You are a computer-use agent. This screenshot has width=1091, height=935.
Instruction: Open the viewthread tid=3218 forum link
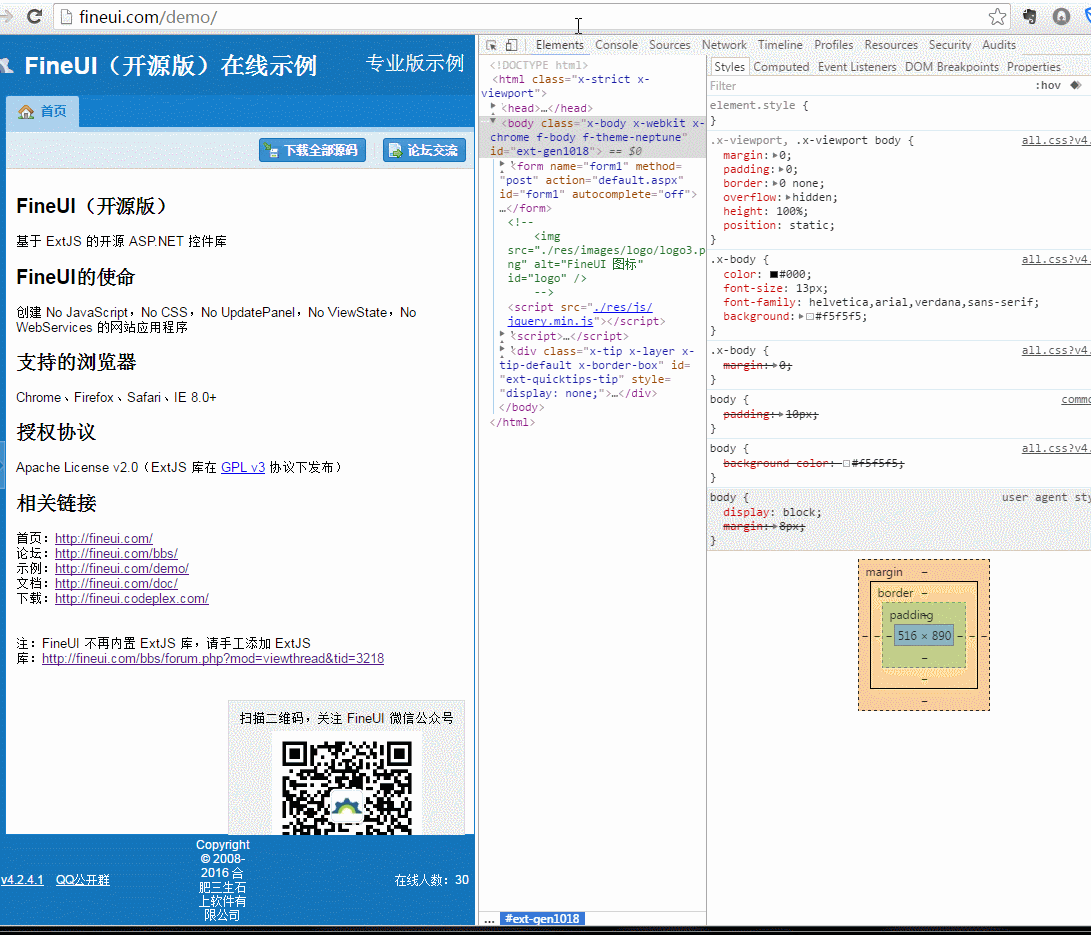tap(213, 658)
